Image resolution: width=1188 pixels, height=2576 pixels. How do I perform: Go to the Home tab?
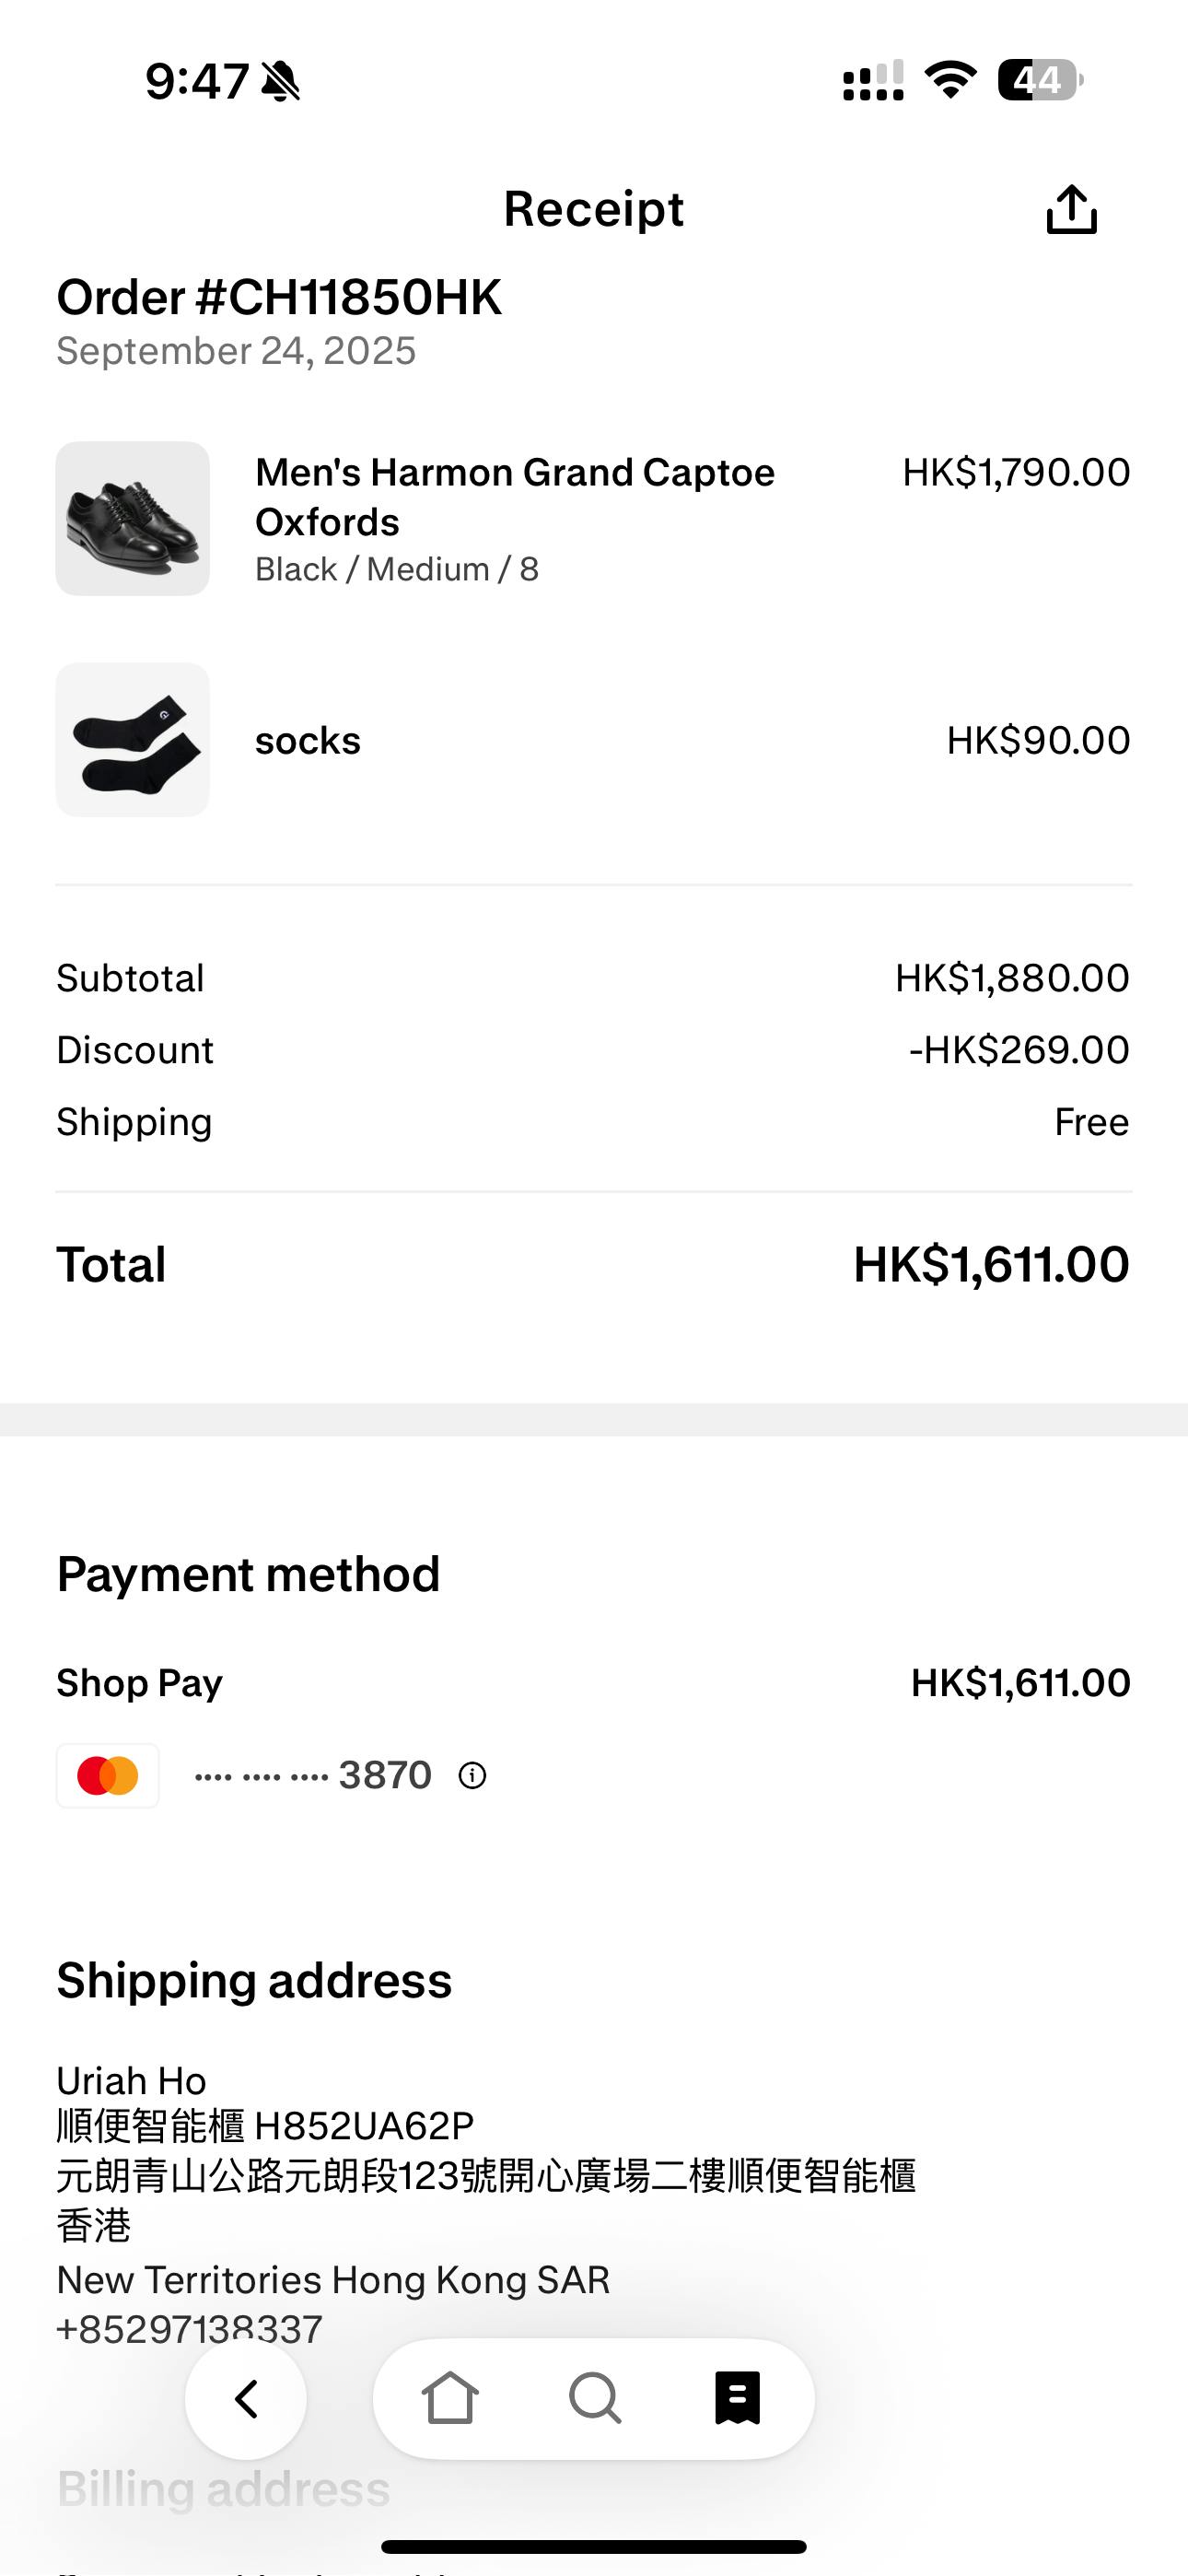[450, 2399]
